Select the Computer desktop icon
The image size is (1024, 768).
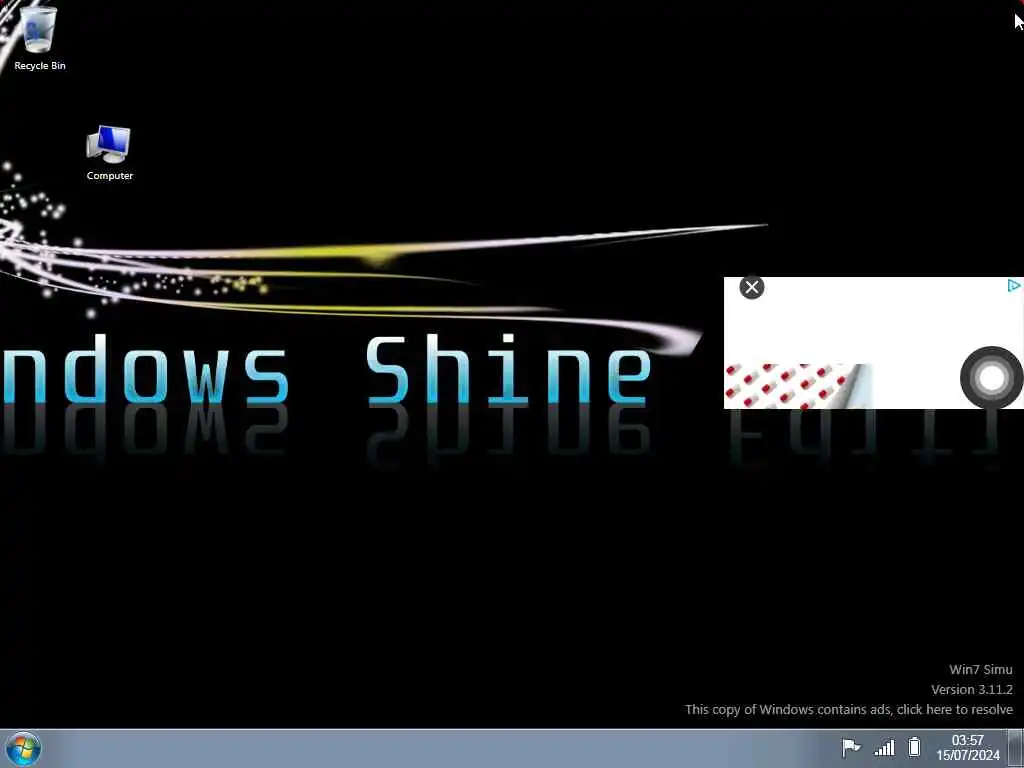(109, 153)
